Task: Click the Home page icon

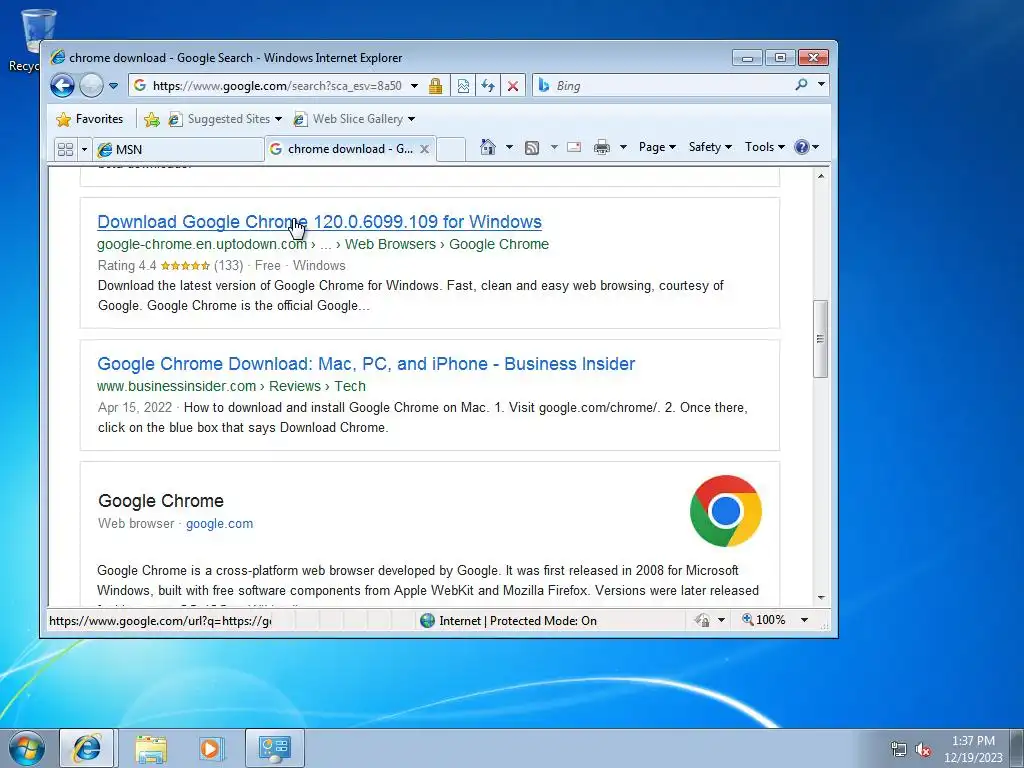Action: 488,147
